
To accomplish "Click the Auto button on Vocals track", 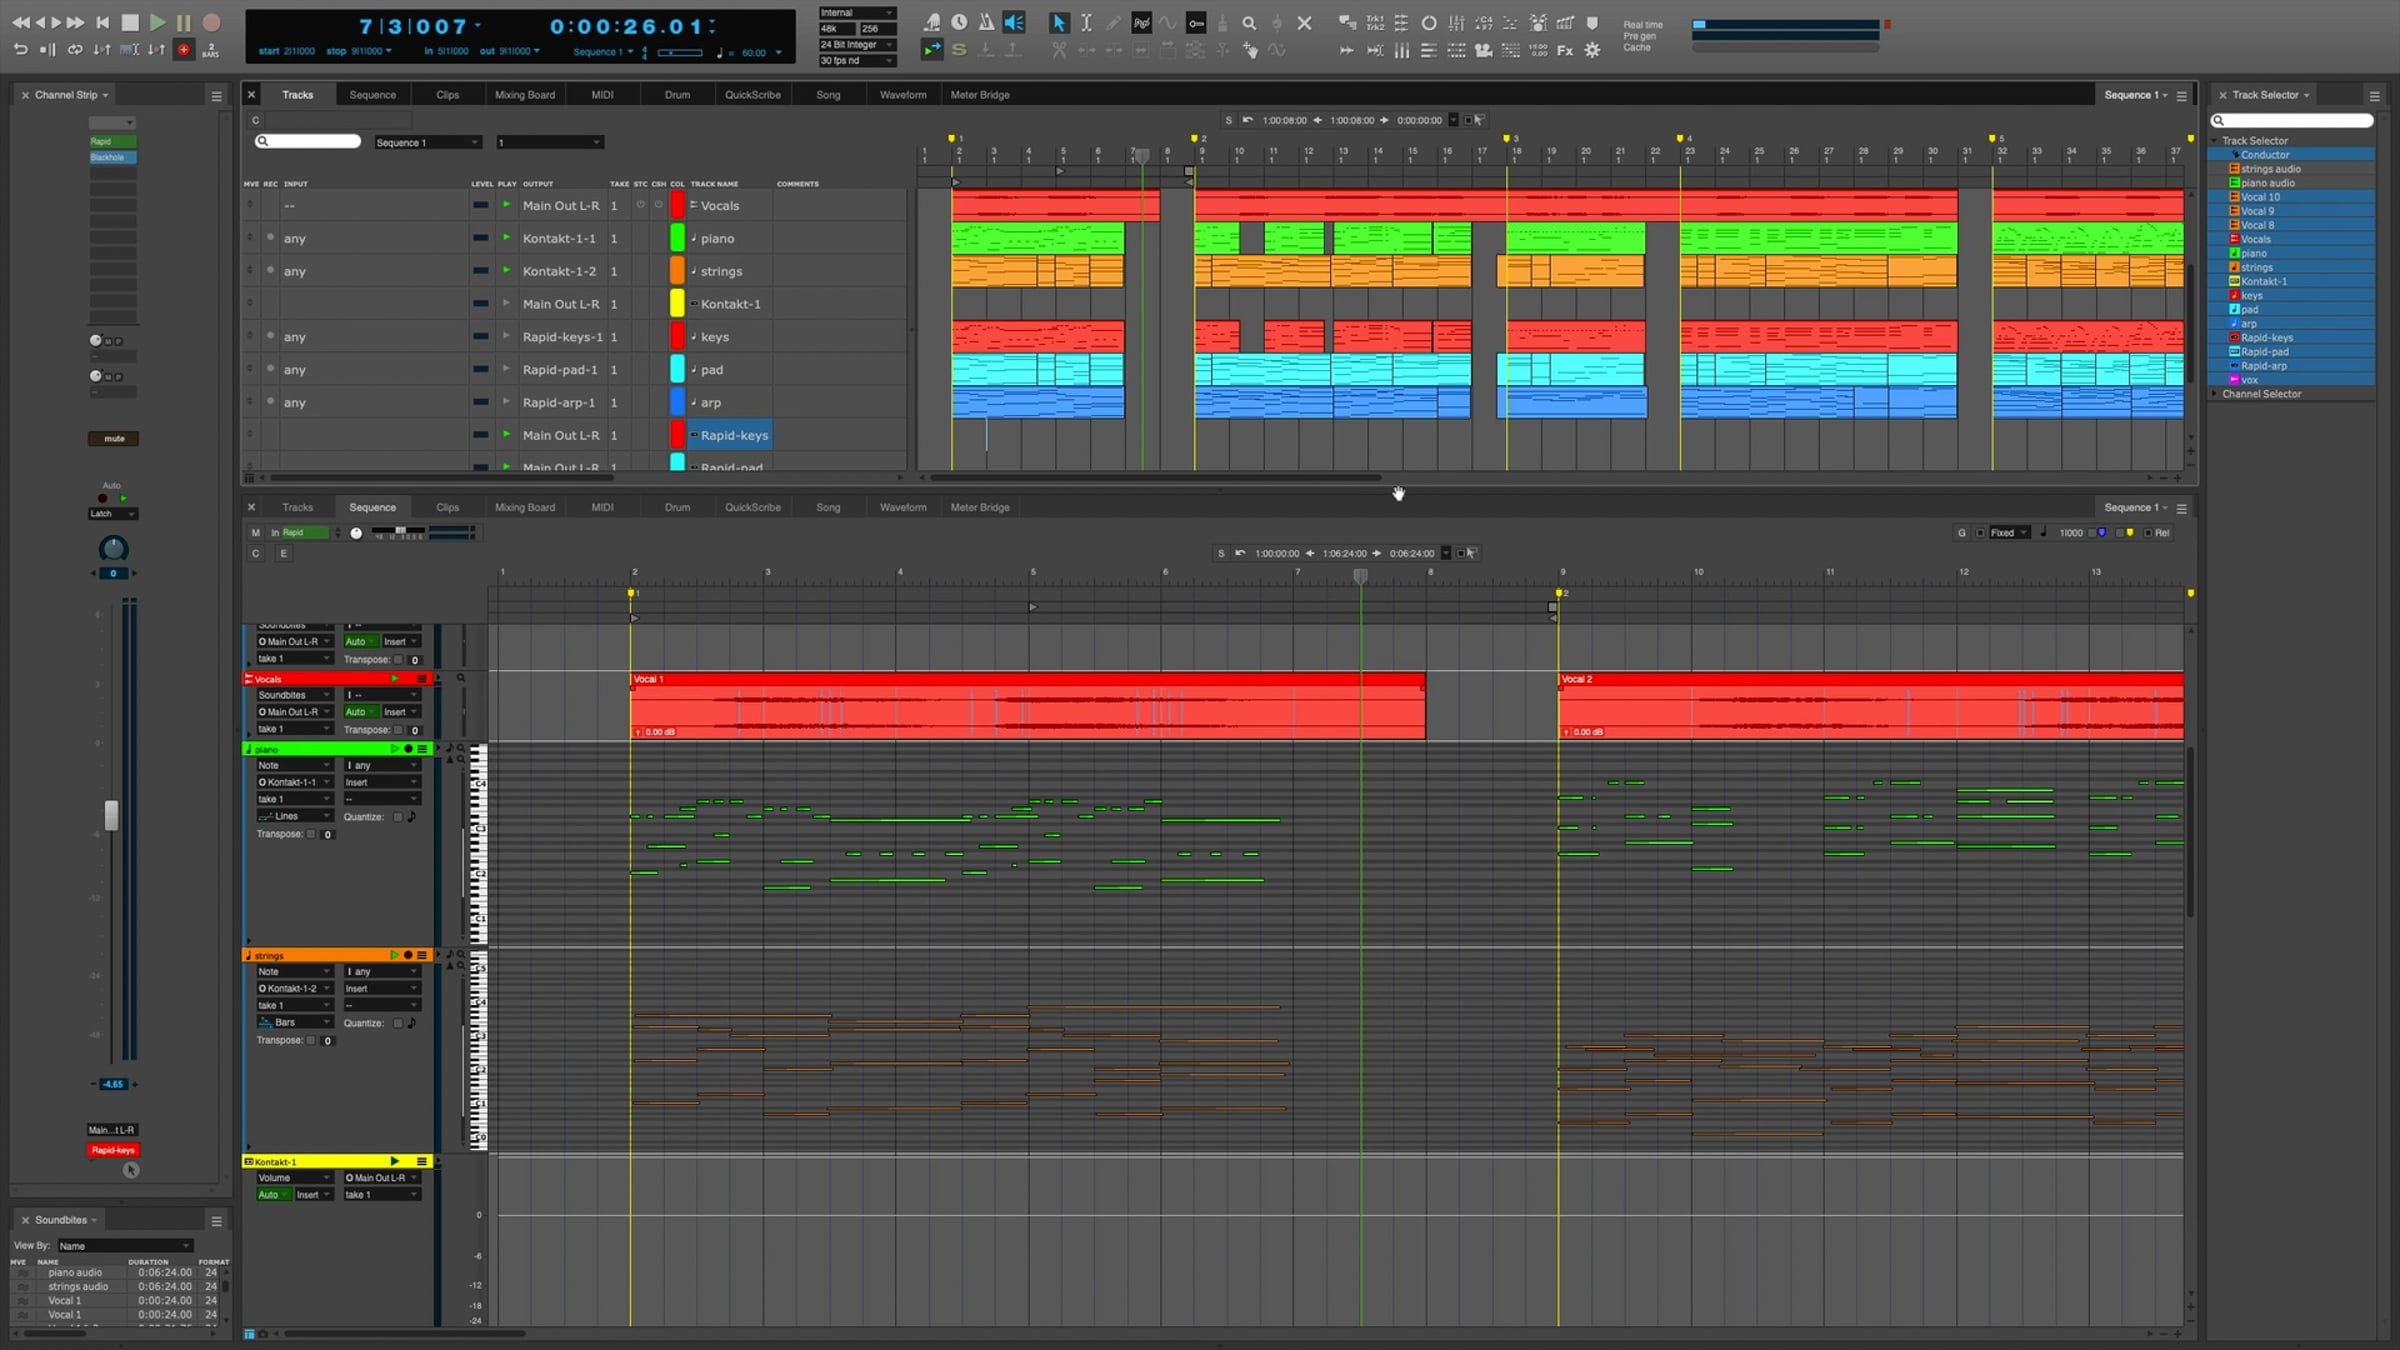I will pyautogui.click(x=355, y=712).
